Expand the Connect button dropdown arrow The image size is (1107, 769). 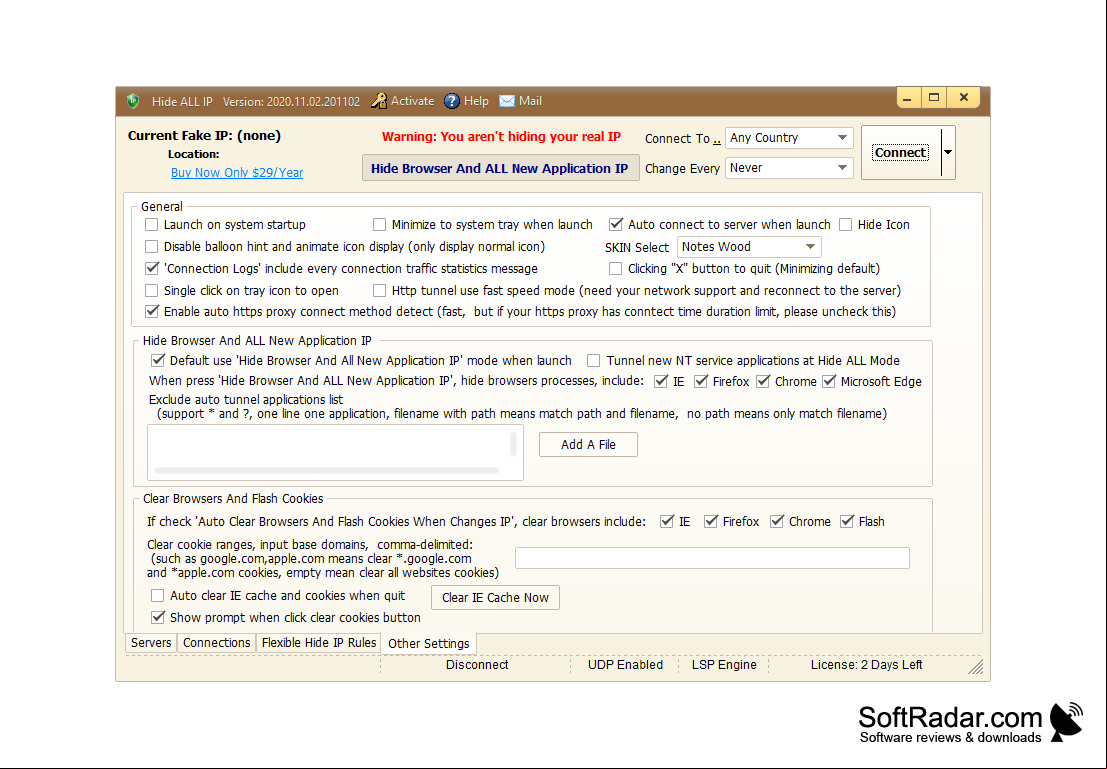click(x=948, y=153)
